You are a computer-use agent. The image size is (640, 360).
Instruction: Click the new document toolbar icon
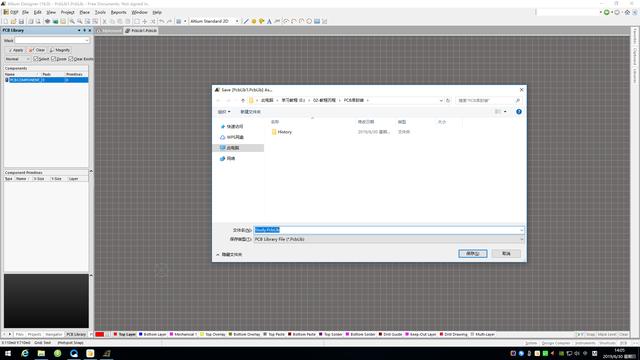(6, 21)
